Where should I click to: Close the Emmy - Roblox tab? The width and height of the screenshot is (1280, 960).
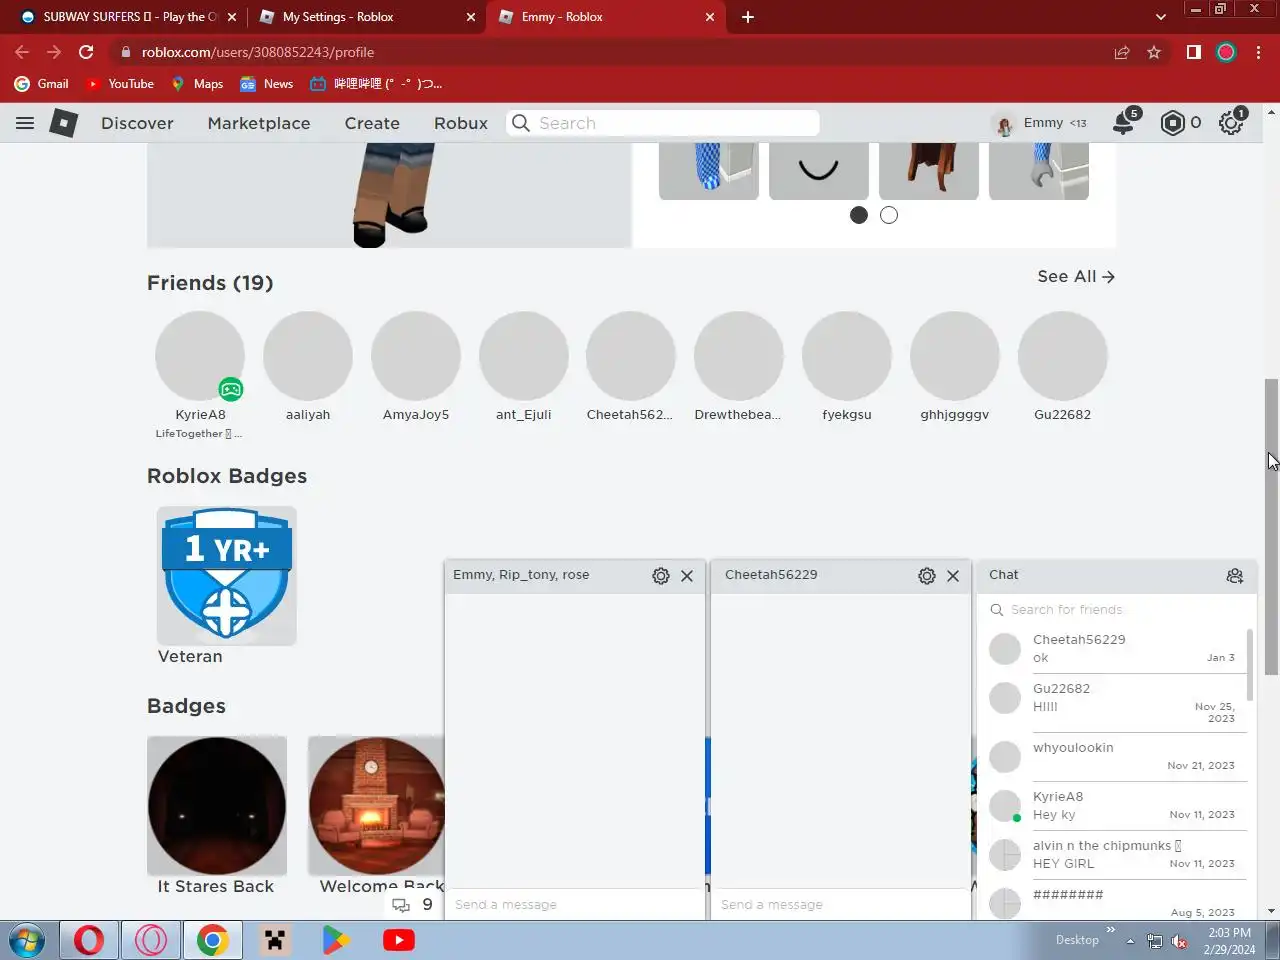click(710, 17)
